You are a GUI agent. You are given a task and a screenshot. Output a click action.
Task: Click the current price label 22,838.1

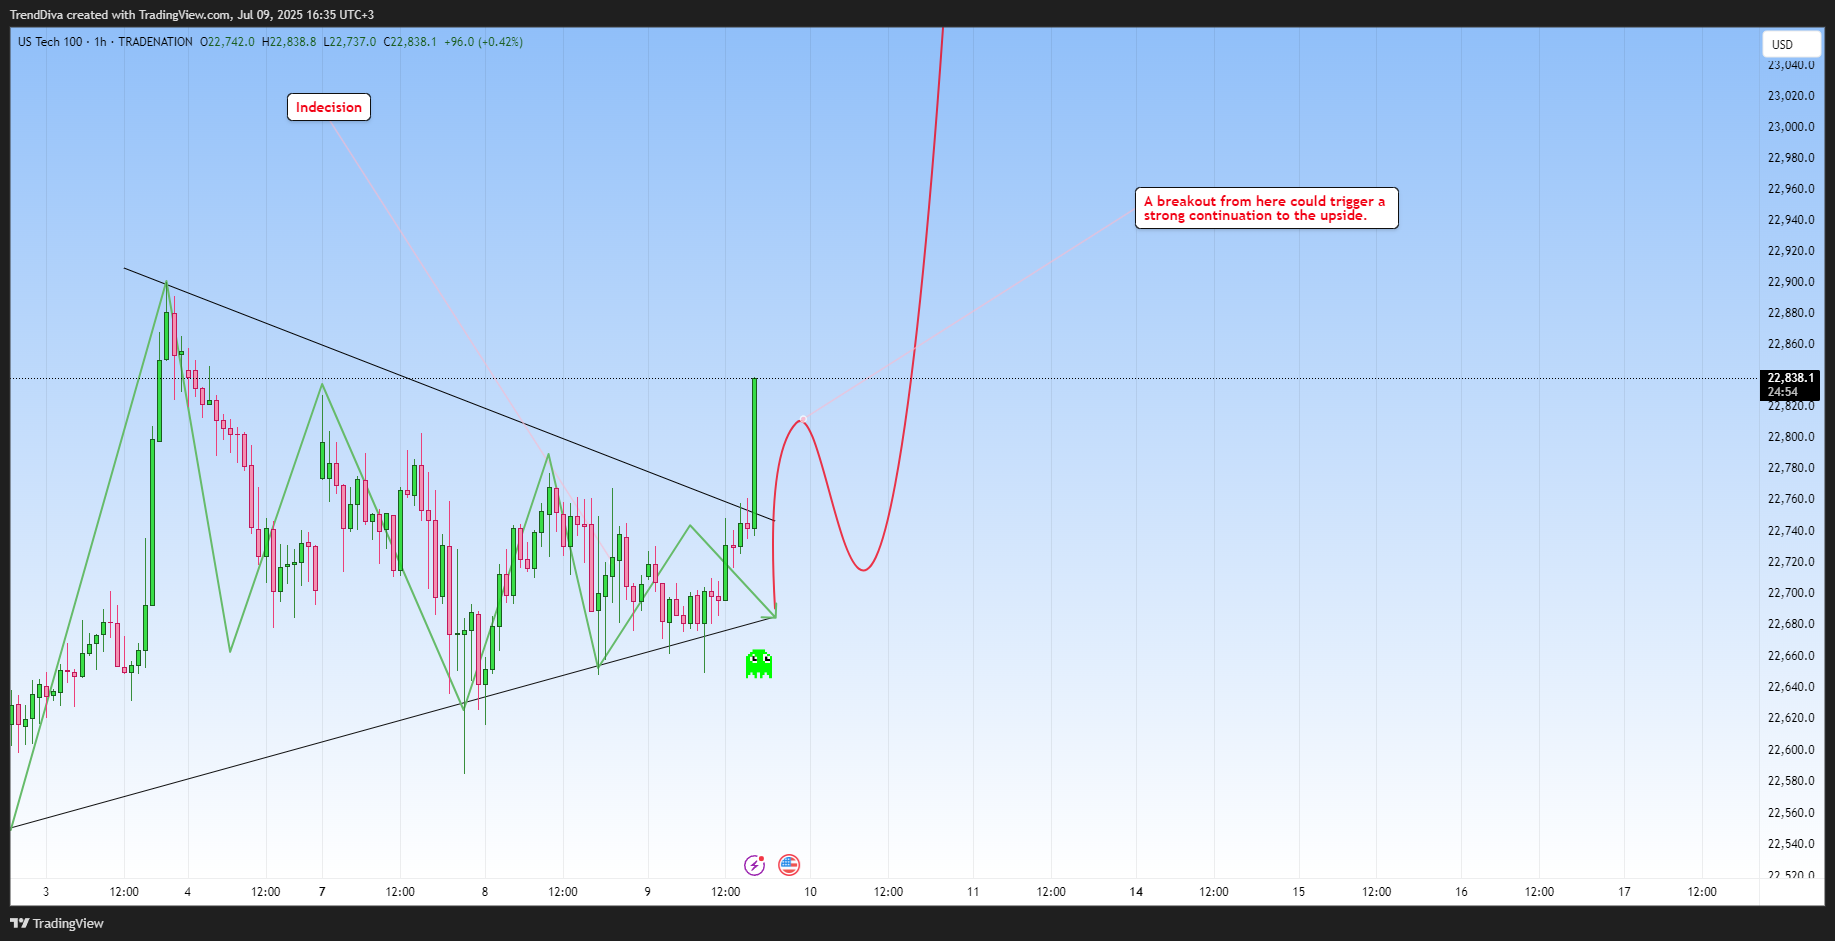point(1790,378)
